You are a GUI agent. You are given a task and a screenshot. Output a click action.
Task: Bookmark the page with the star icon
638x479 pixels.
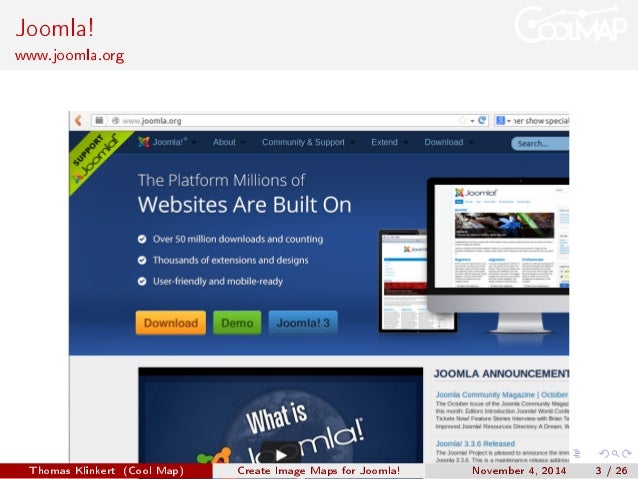pos(462,120)
